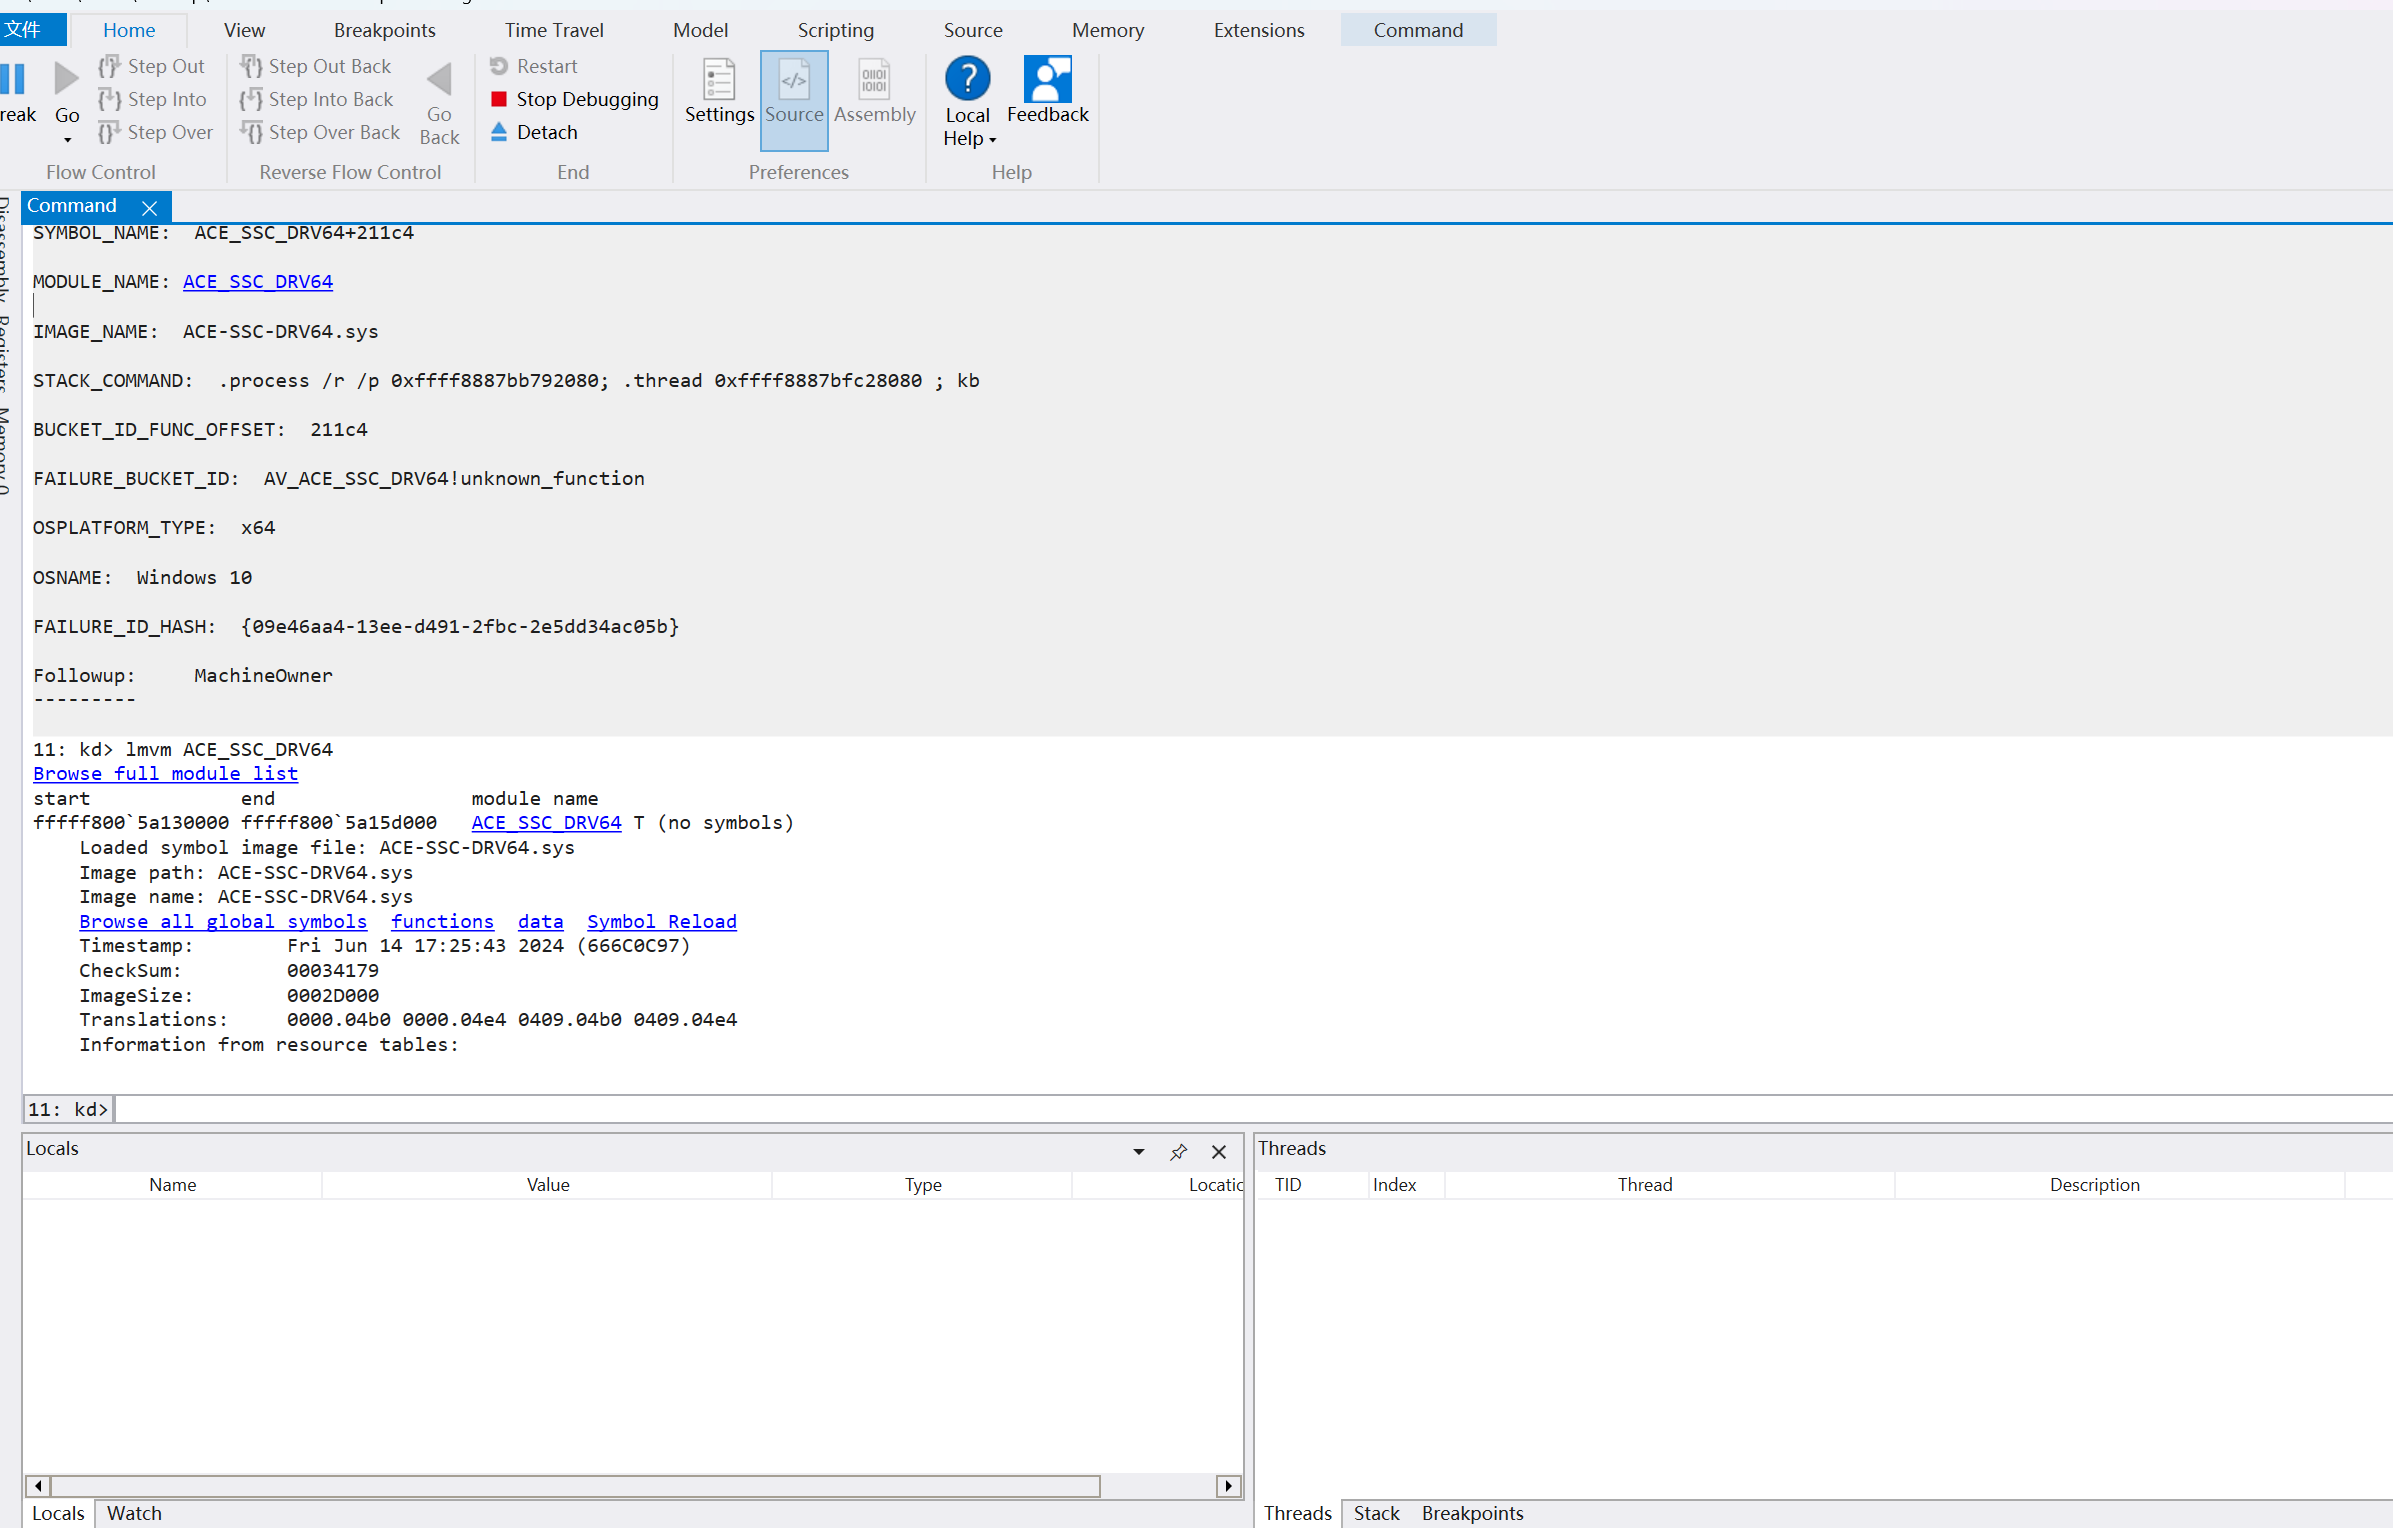Open the Command ribbon tab
Screen dimensions: 2393x1528
pyautogui.click(x=1418, y=30)
